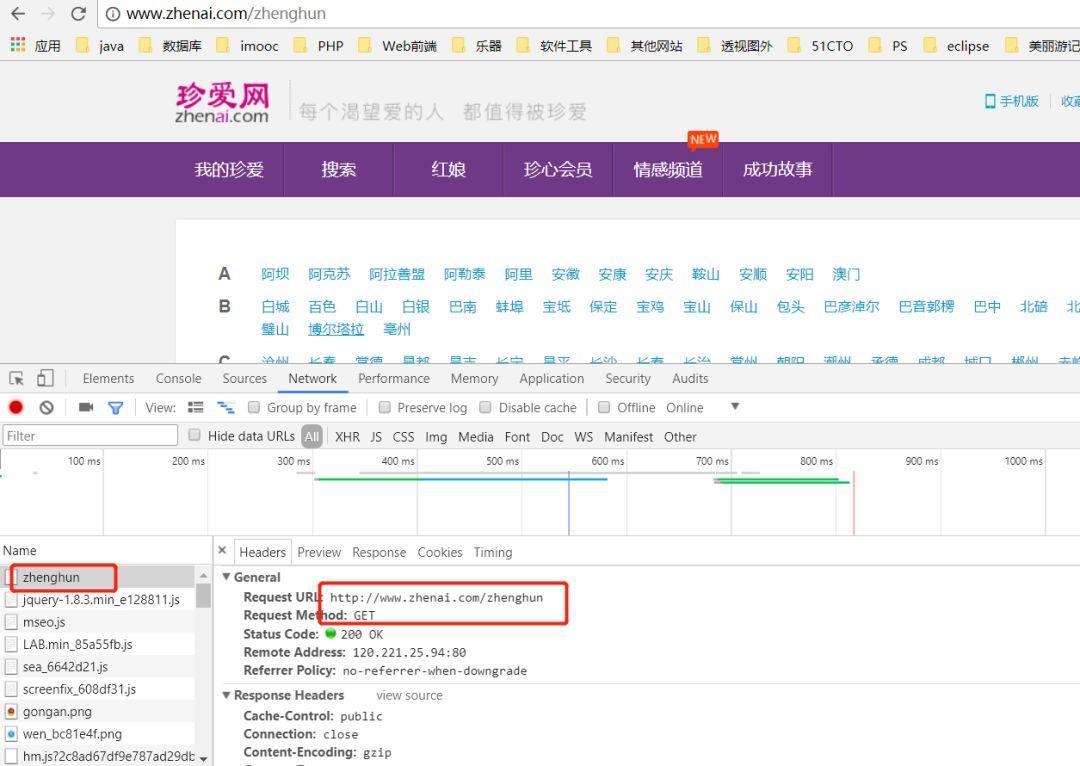Show the Response tab of request
This screenshot has height=766, width=1080.
pyautogui.click(x=379, y=552)
